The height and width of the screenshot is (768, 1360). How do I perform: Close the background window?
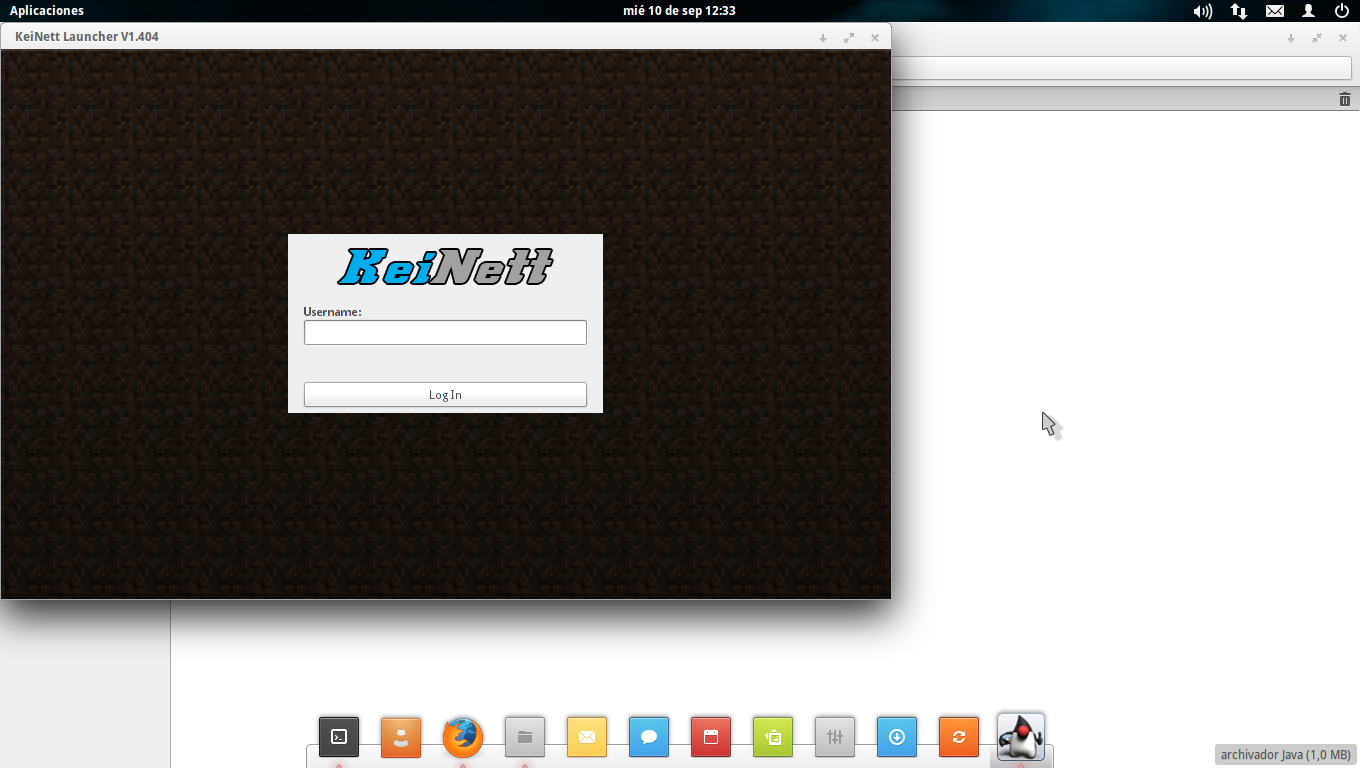pos(1343,38)
